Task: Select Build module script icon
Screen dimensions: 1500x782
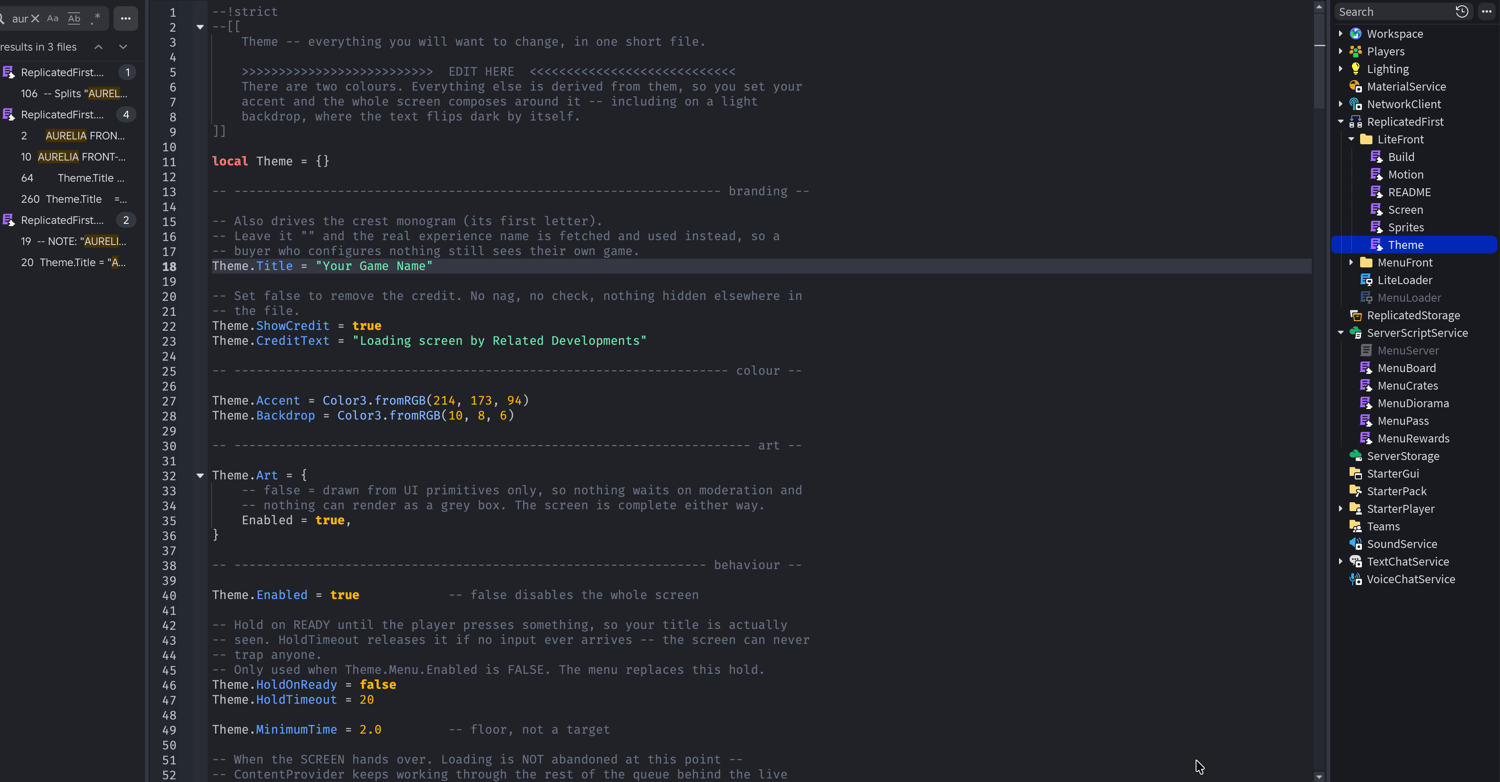Action: 1377,157
